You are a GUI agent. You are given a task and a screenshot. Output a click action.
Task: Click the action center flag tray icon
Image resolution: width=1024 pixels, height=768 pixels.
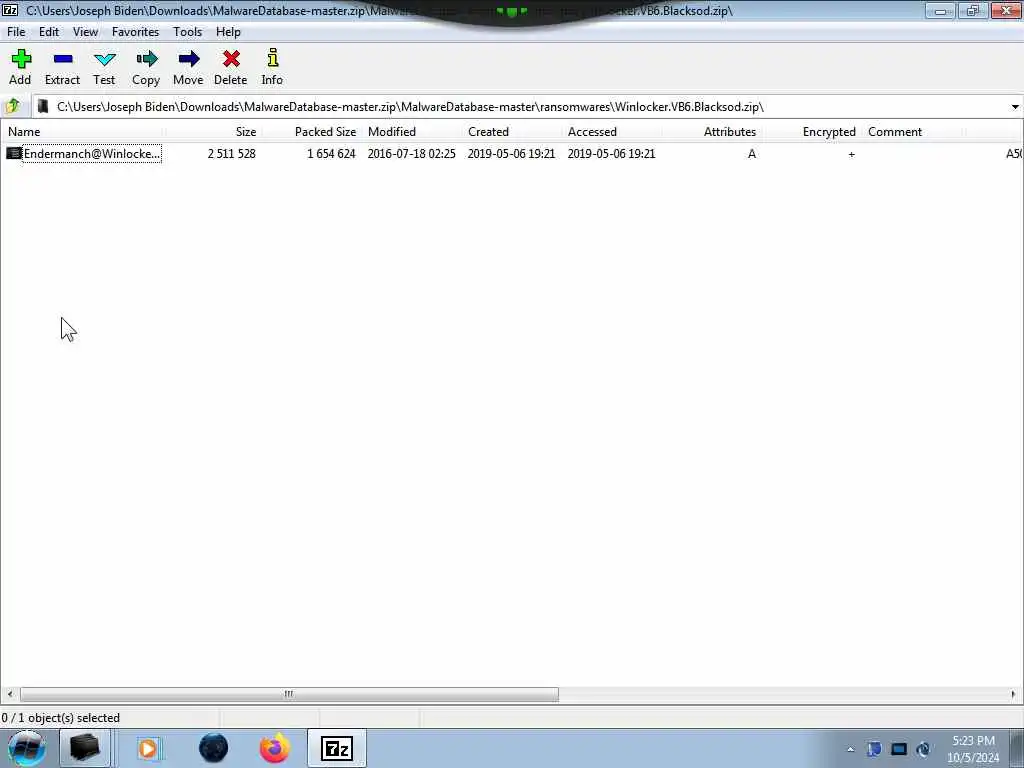point(874,749)
